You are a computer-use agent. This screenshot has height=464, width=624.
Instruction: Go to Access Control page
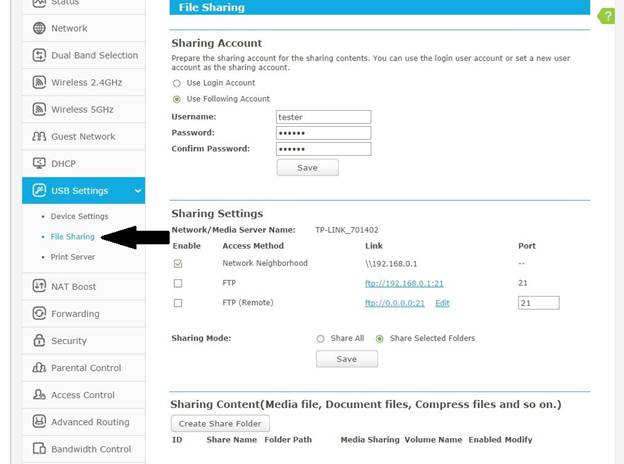(84, 395)
